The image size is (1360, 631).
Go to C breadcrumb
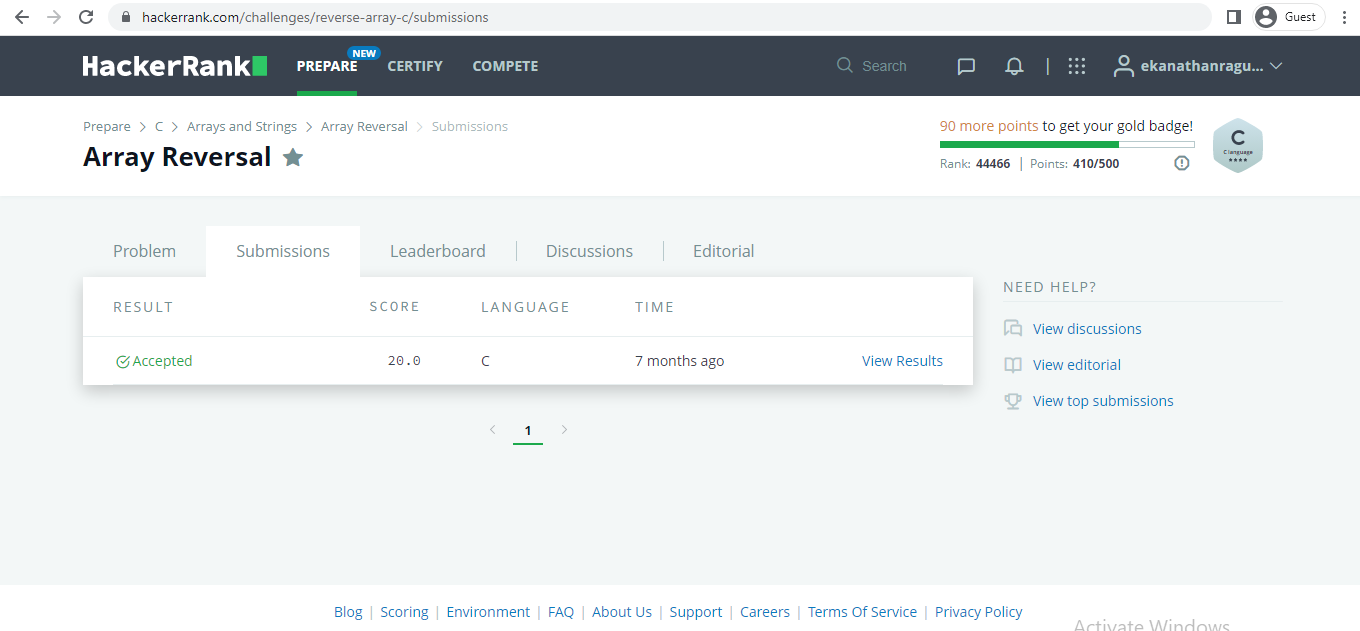[x=159, y=126]
